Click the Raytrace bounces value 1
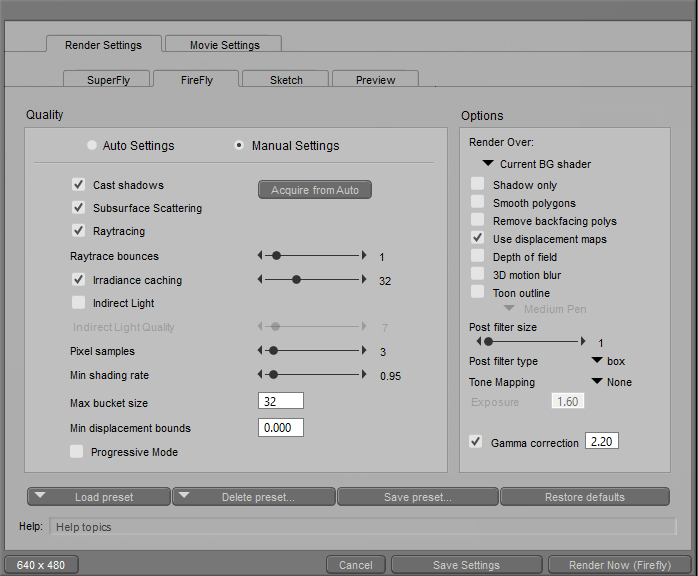 381,257
